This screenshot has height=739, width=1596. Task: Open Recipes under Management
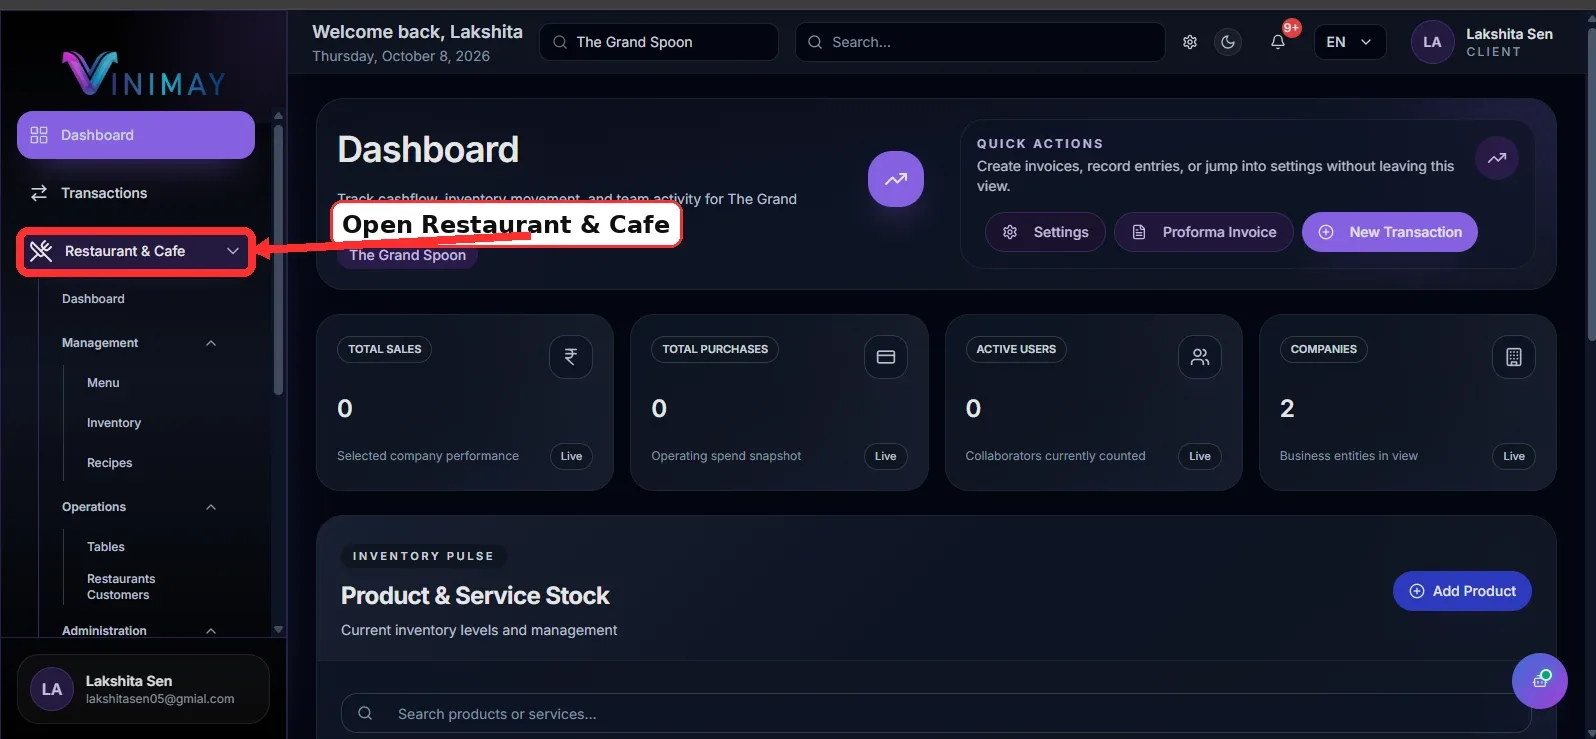tap(110, 463)
